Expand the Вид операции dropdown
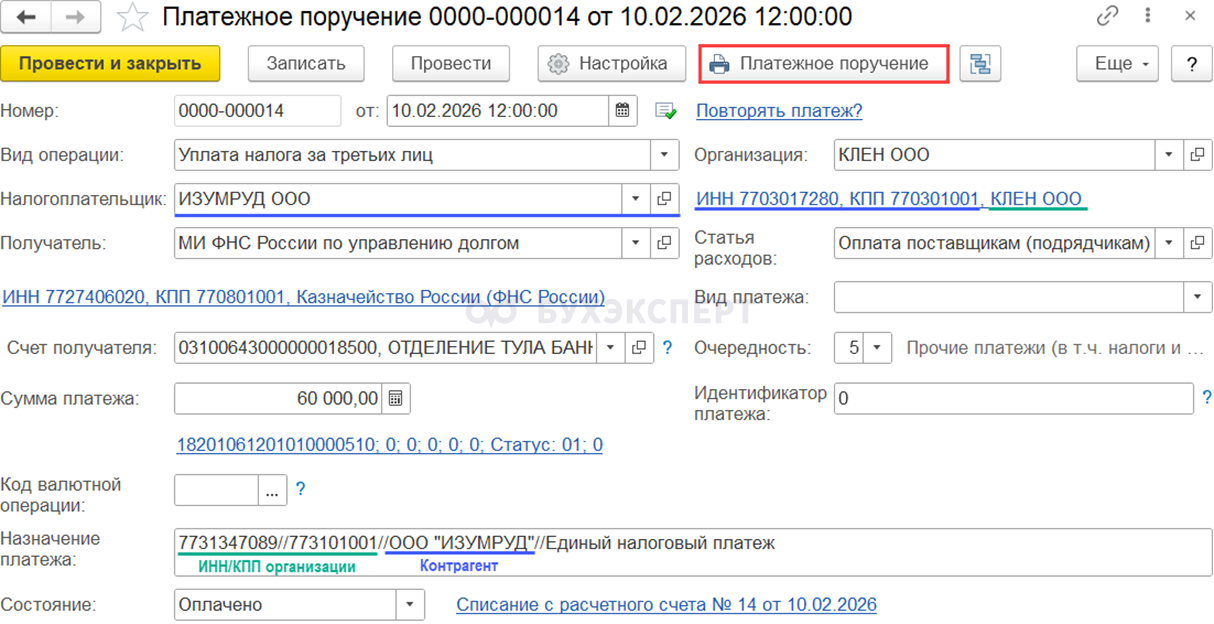This screenshot has width=1214, height=624. (x=664, y=155)
